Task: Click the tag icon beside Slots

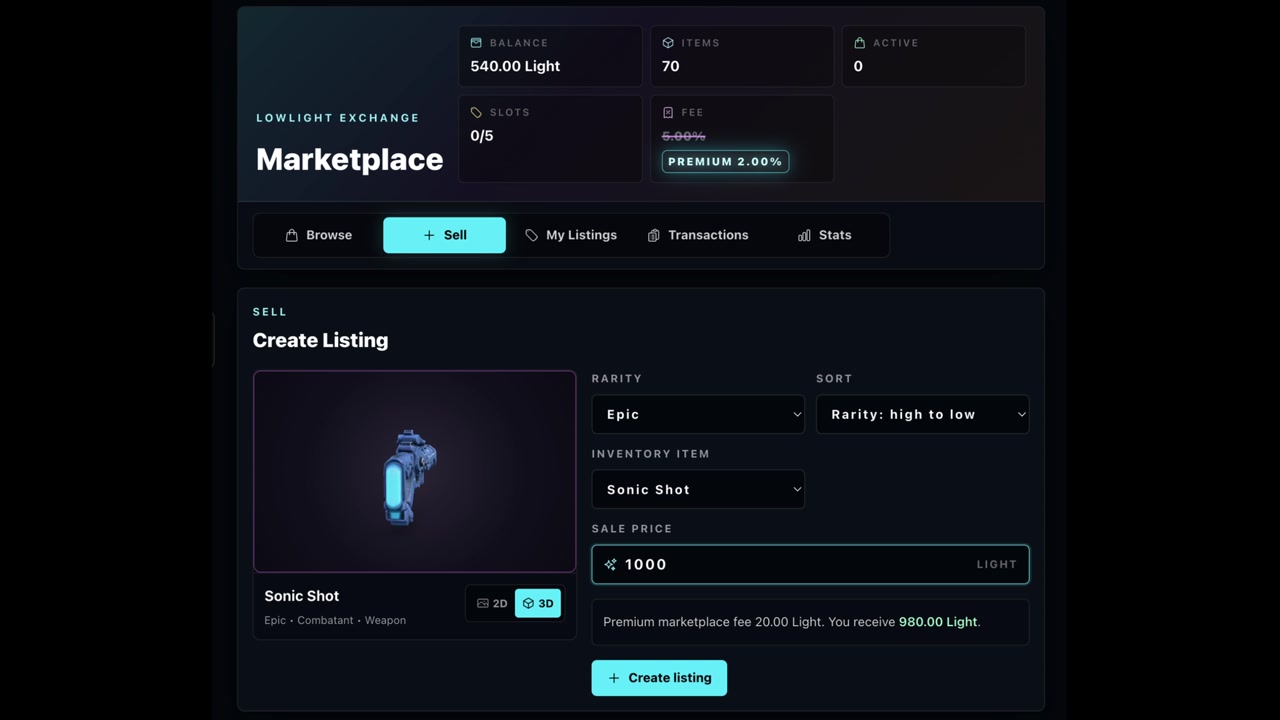Action: [476, 112]
